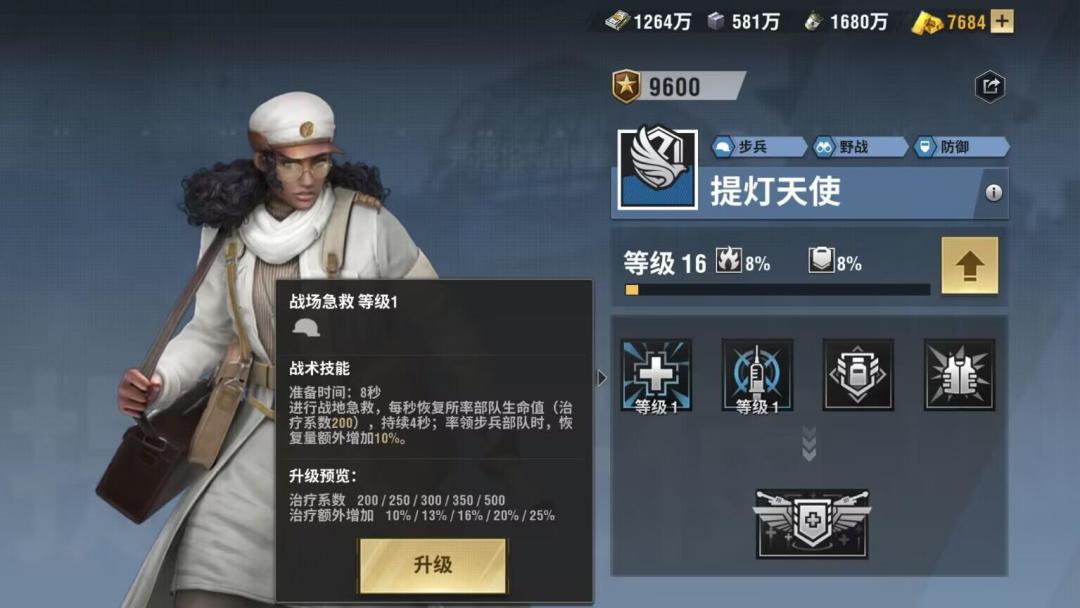The image size is (1080, 608).
Task: Click the armor 8% defense bonus icon
Action: coord(821,260)
